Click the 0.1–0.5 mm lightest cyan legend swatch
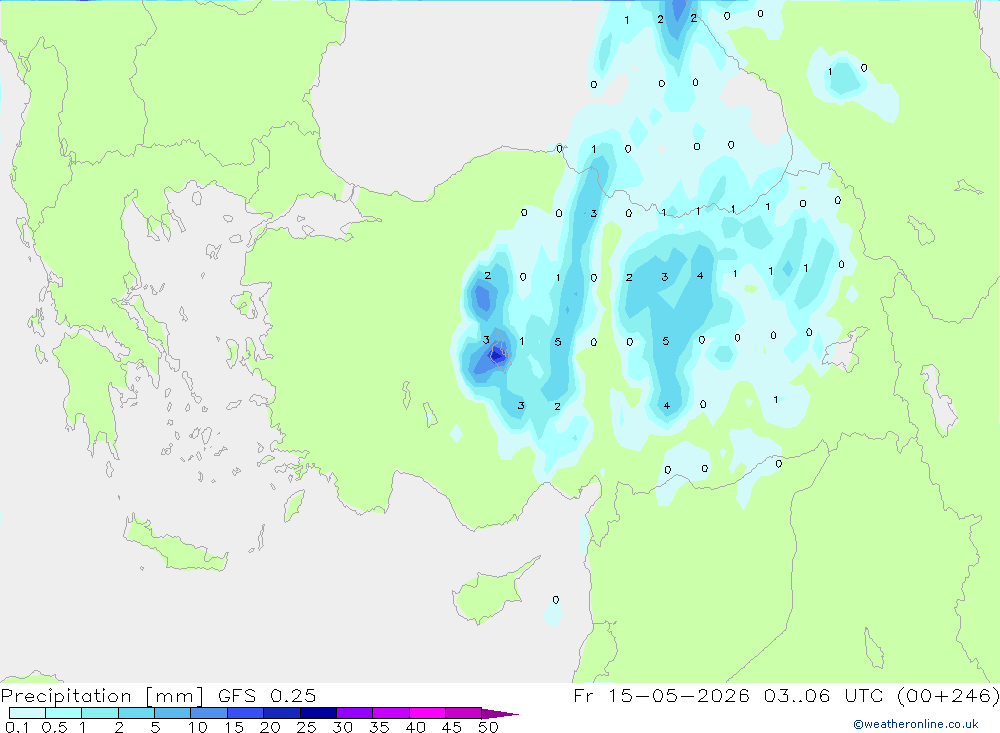This screenshot has width=1000, height=733. 27,713
